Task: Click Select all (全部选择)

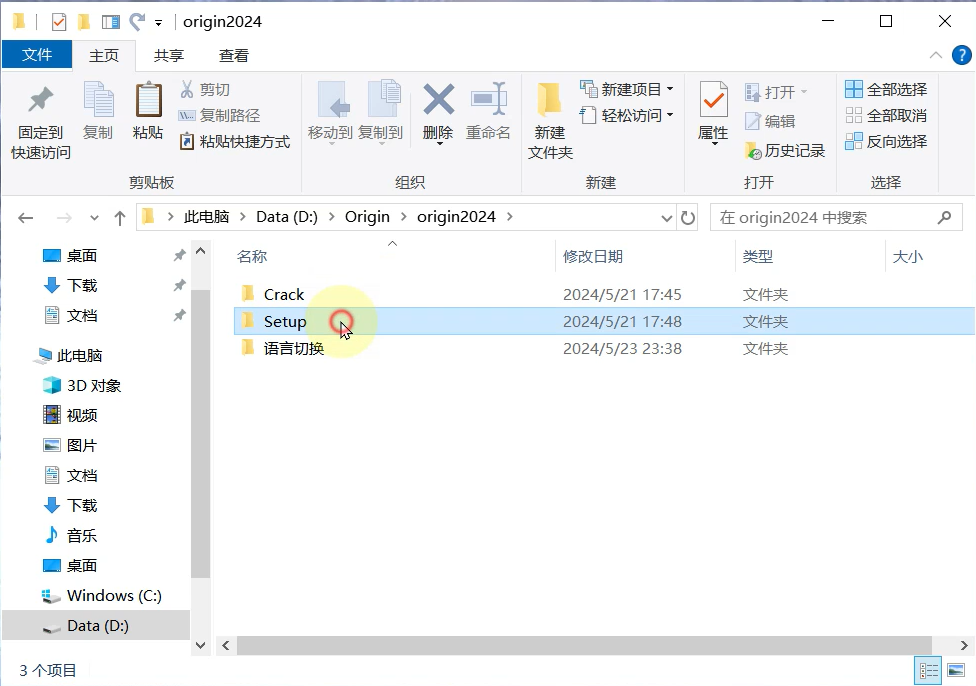Action: tap(886, 90)
